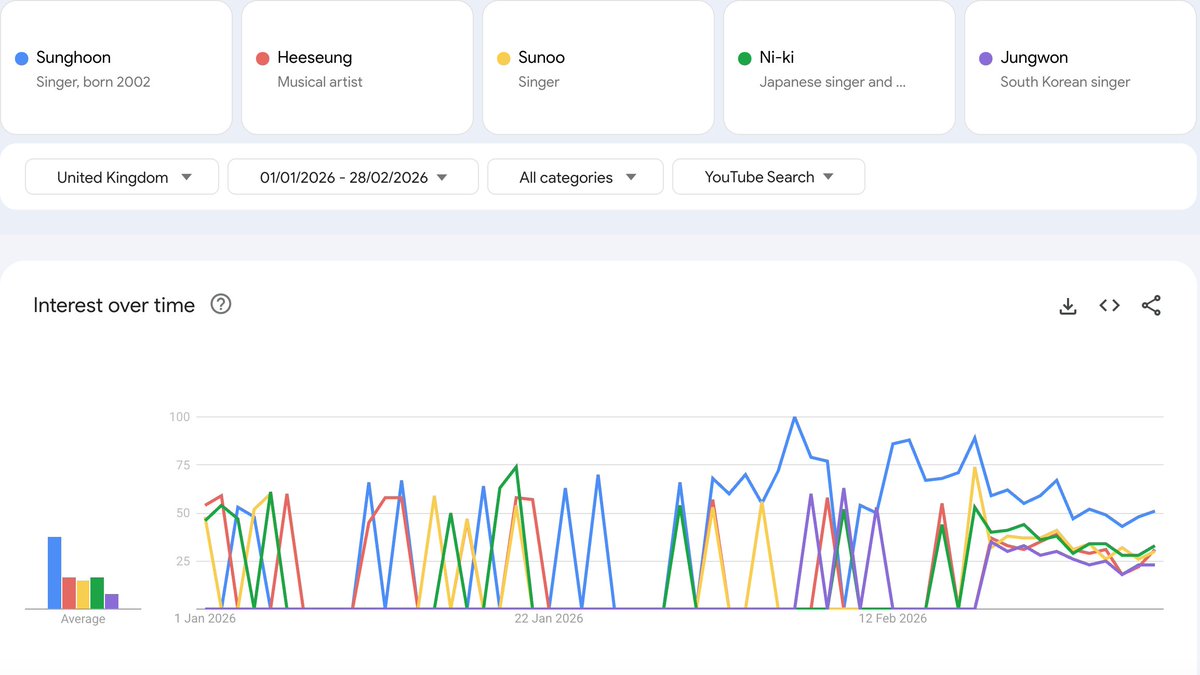Click the "22 Jan 2026" axis label

pyautogui.click(x=549, y=618)
